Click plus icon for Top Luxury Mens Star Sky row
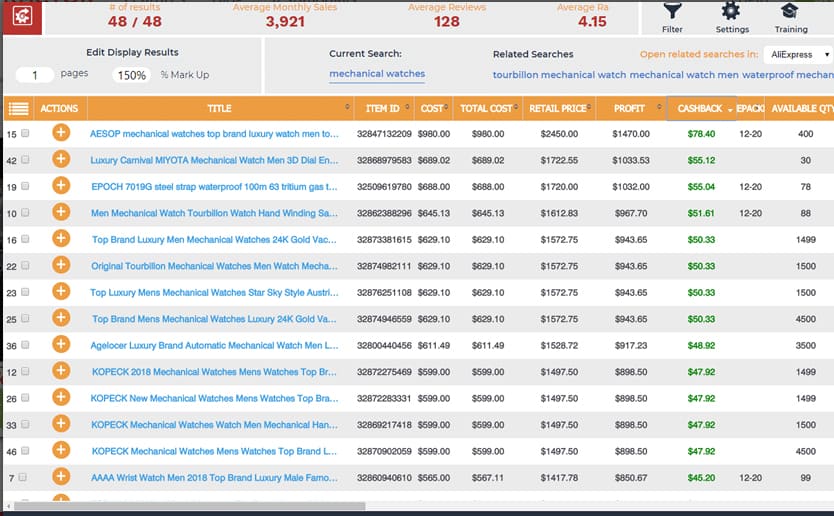This screenshot has width=834, height=516. pyautogui.click(x=61, y=291)
